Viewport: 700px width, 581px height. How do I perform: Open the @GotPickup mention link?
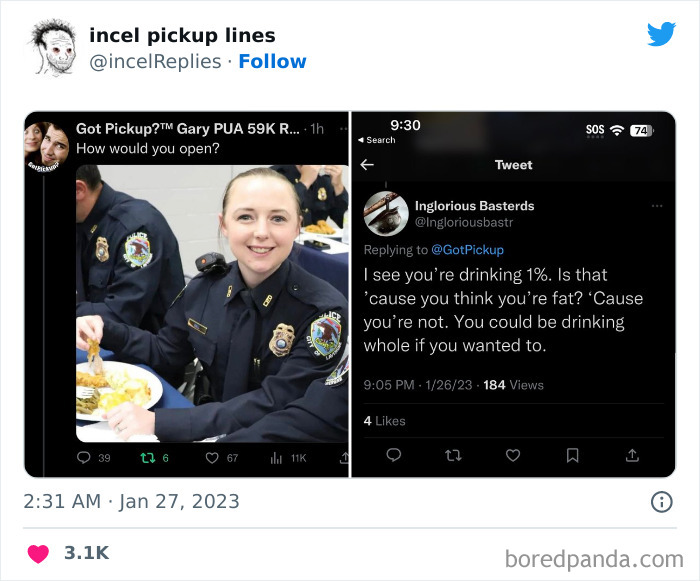coord(468,250)
